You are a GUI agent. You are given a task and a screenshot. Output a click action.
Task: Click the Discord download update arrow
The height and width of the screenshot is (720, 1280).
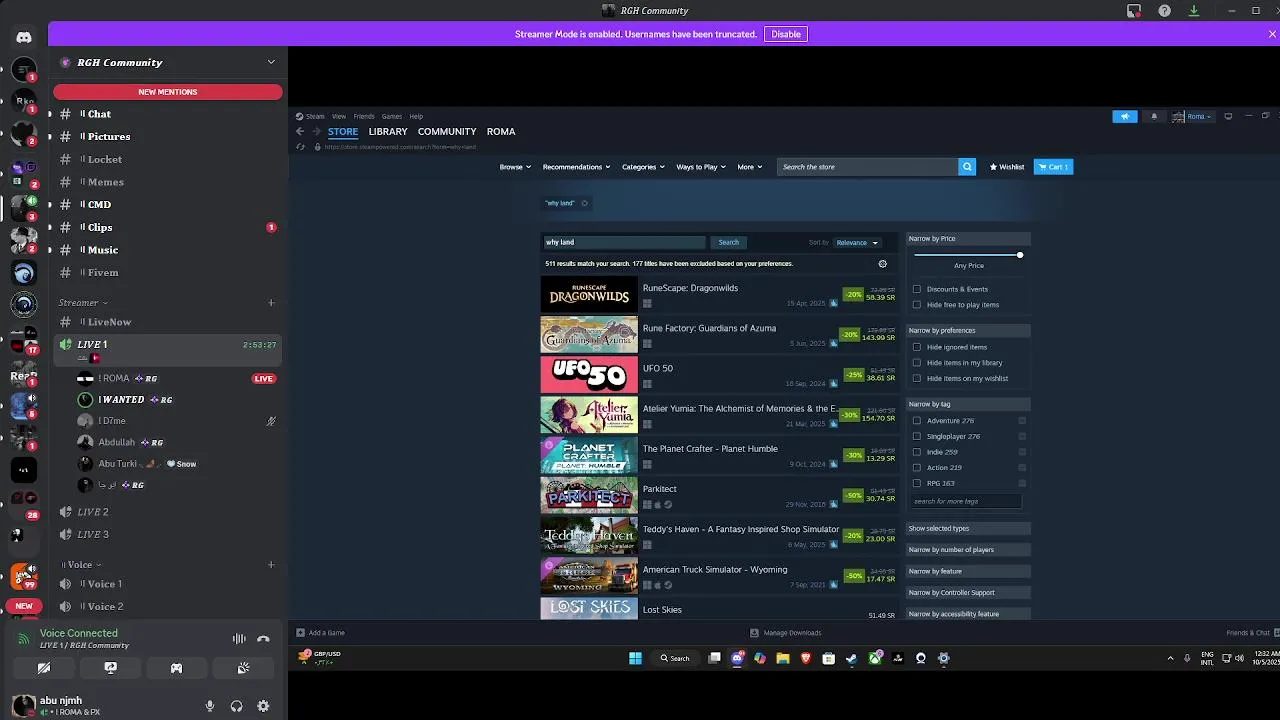pyautogui.click(x=1194, y=11)
